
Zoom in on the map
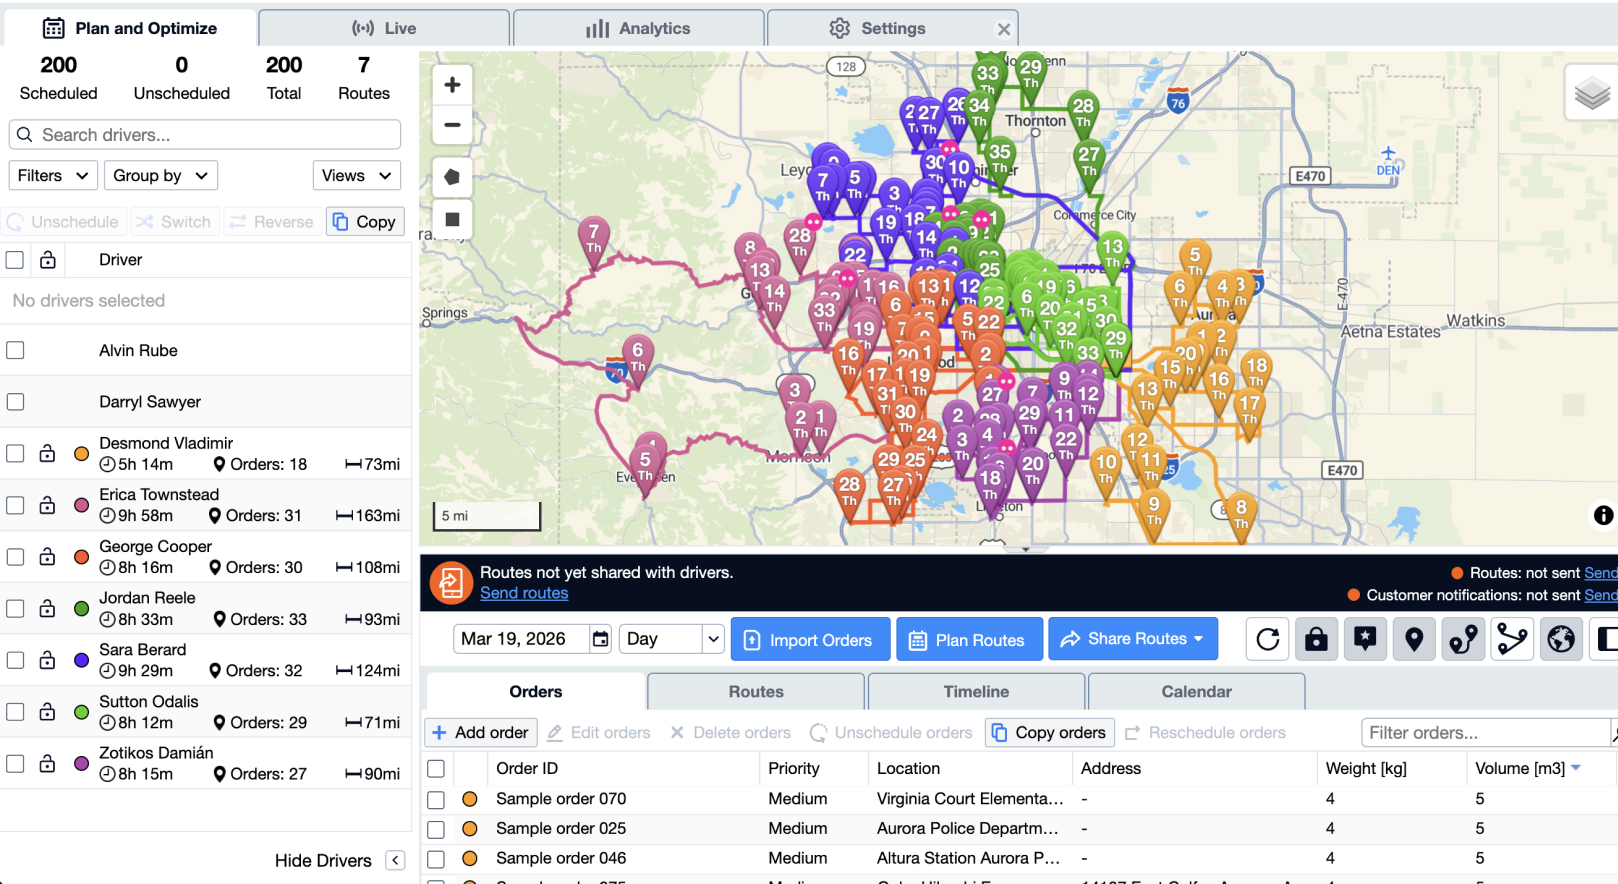(x=452, y=85)
